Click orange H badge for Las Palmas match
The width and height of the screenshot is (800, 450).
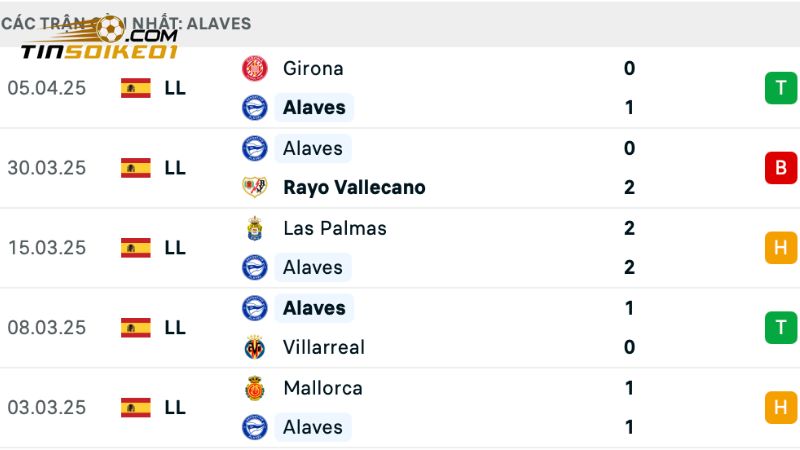pos(781,248)
